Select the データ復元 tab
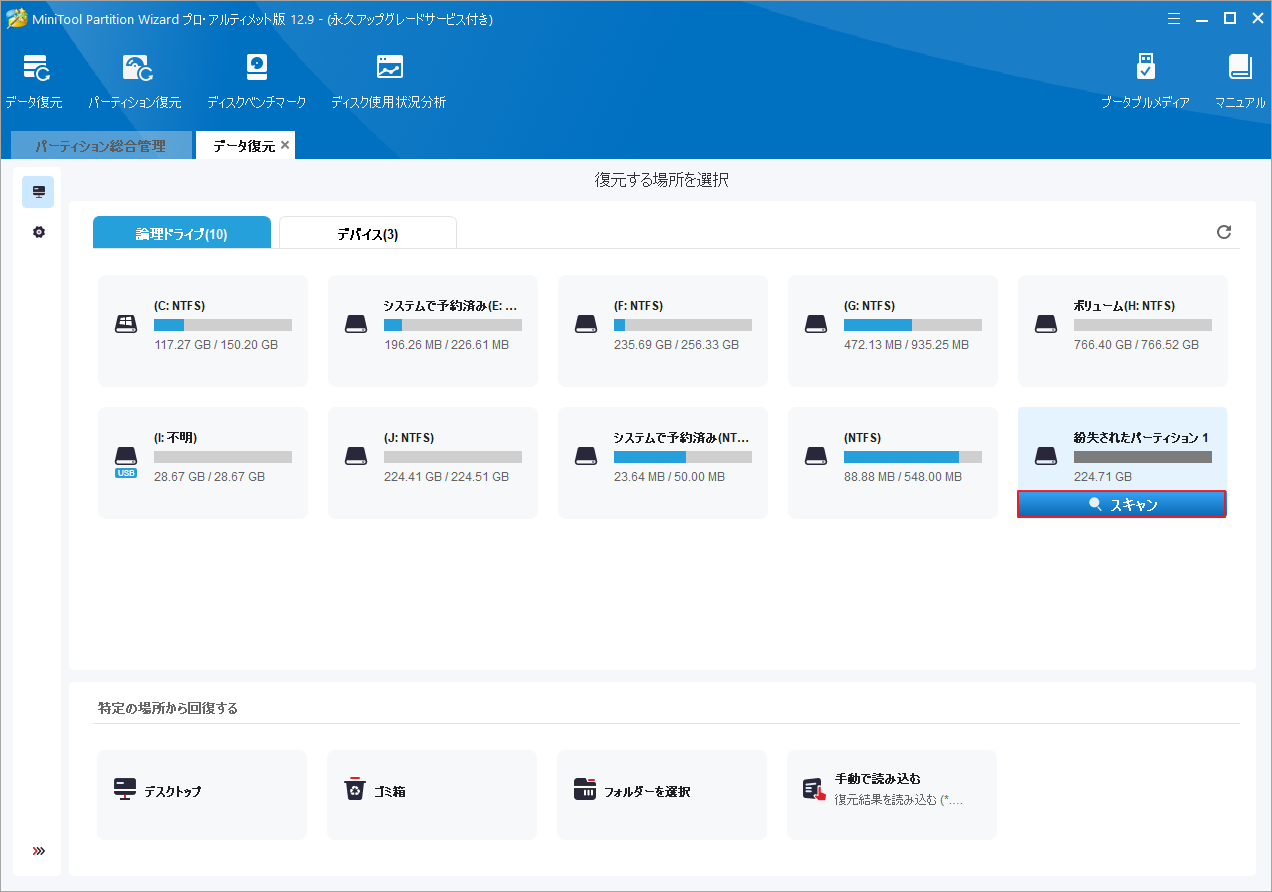This screenshot has height=892, width=1272. click(x=243, y=146)
